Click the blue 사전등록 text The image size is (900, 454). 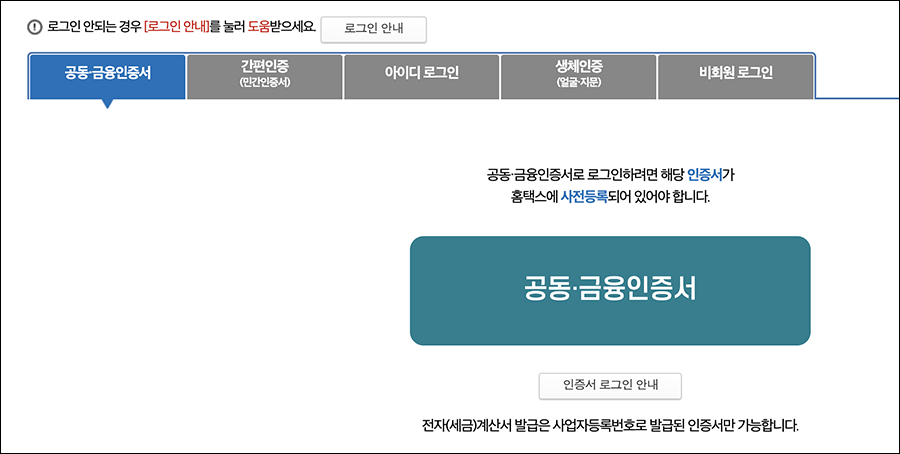584,197
